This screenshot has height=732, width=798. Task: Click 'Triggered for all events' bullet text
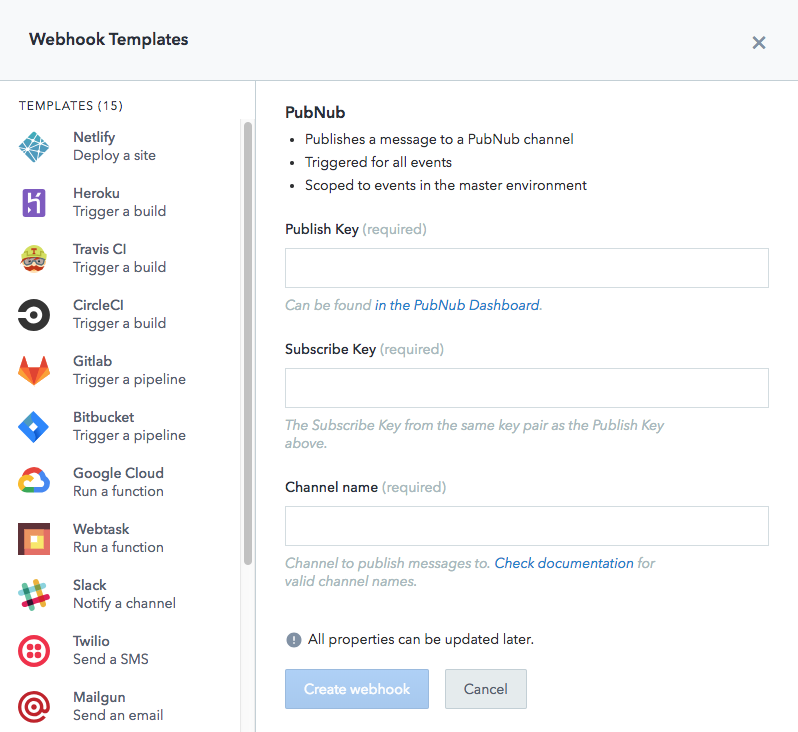click(x=378, y=162)
